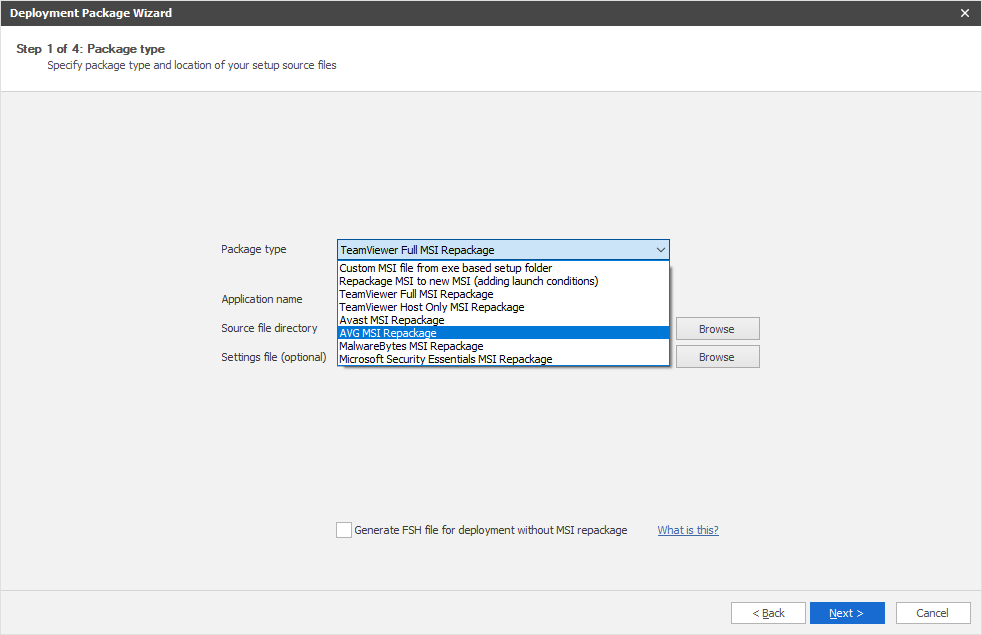Go to previous step with Back button

(768, 613)
